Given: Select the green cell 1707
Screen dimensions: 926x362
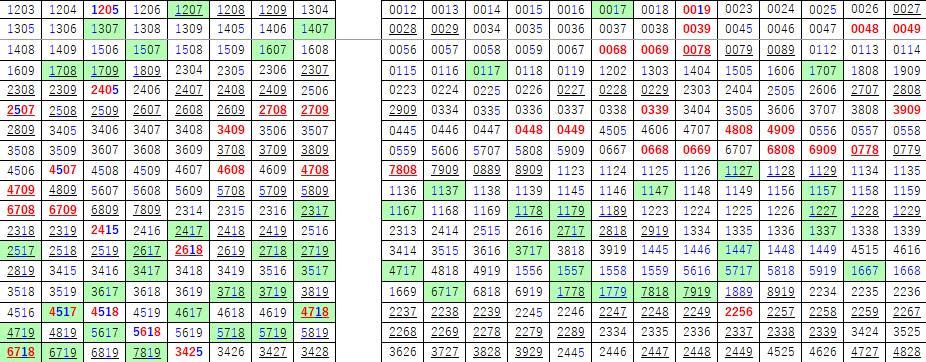Looking at the screenshot, I should [x=822, y=70].
